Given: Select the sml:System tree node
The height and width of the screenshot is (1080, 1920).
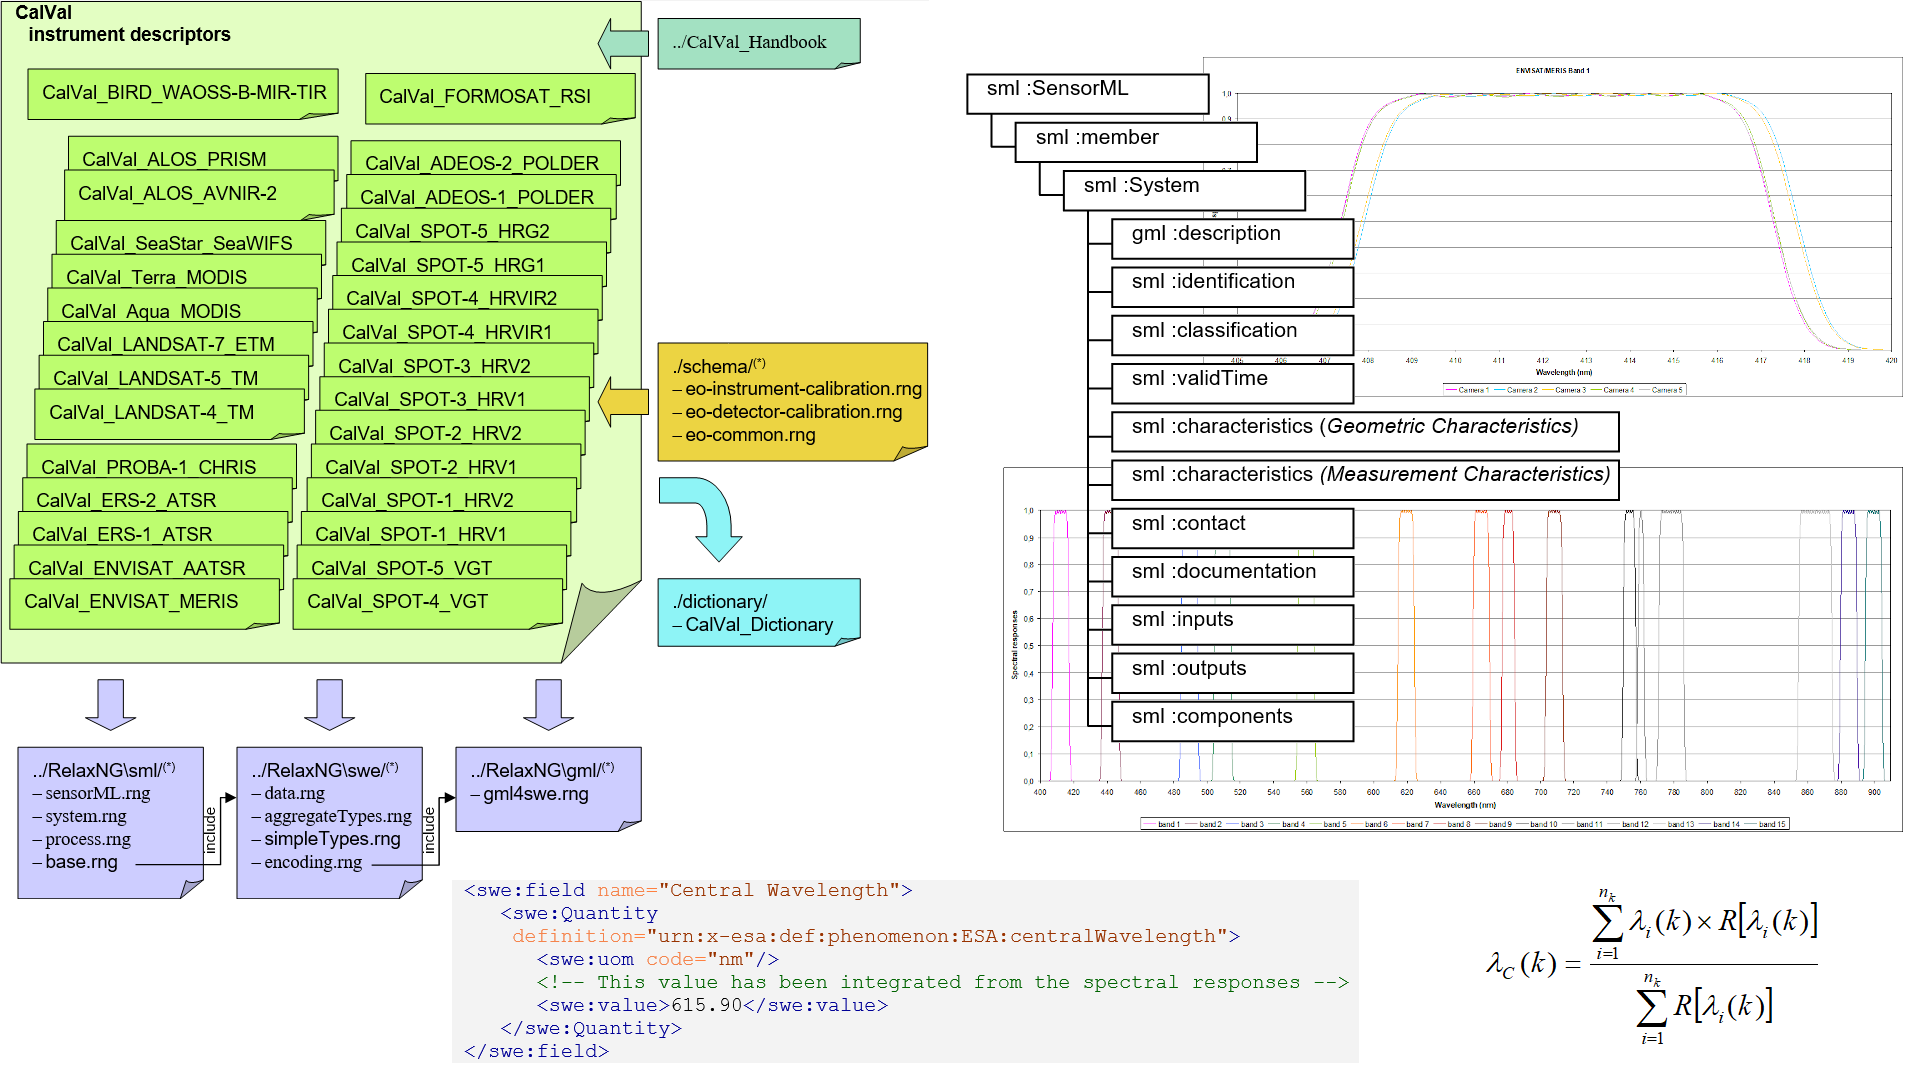Looking at the screenshot, I should [x=1185, y=190].
